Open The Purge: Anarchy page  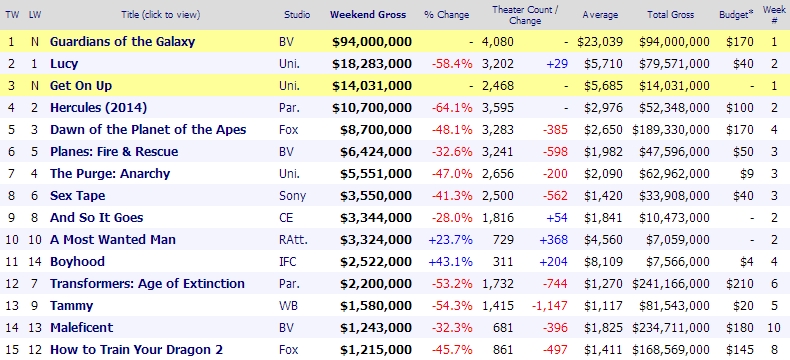tap(110, 174)
